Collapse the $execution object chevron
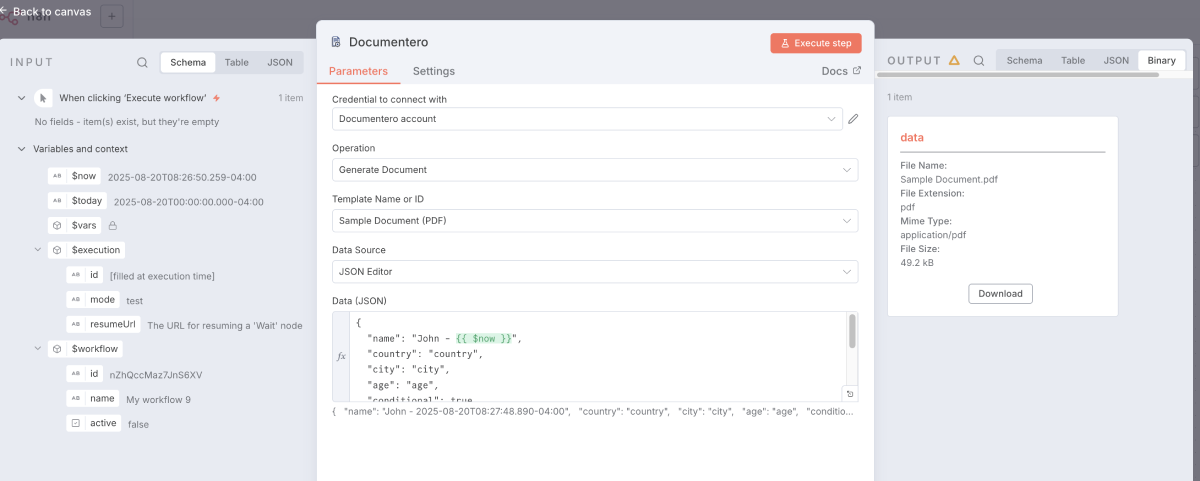The image size is (1200, 481). pyautogui.click(x=37, y=249)
